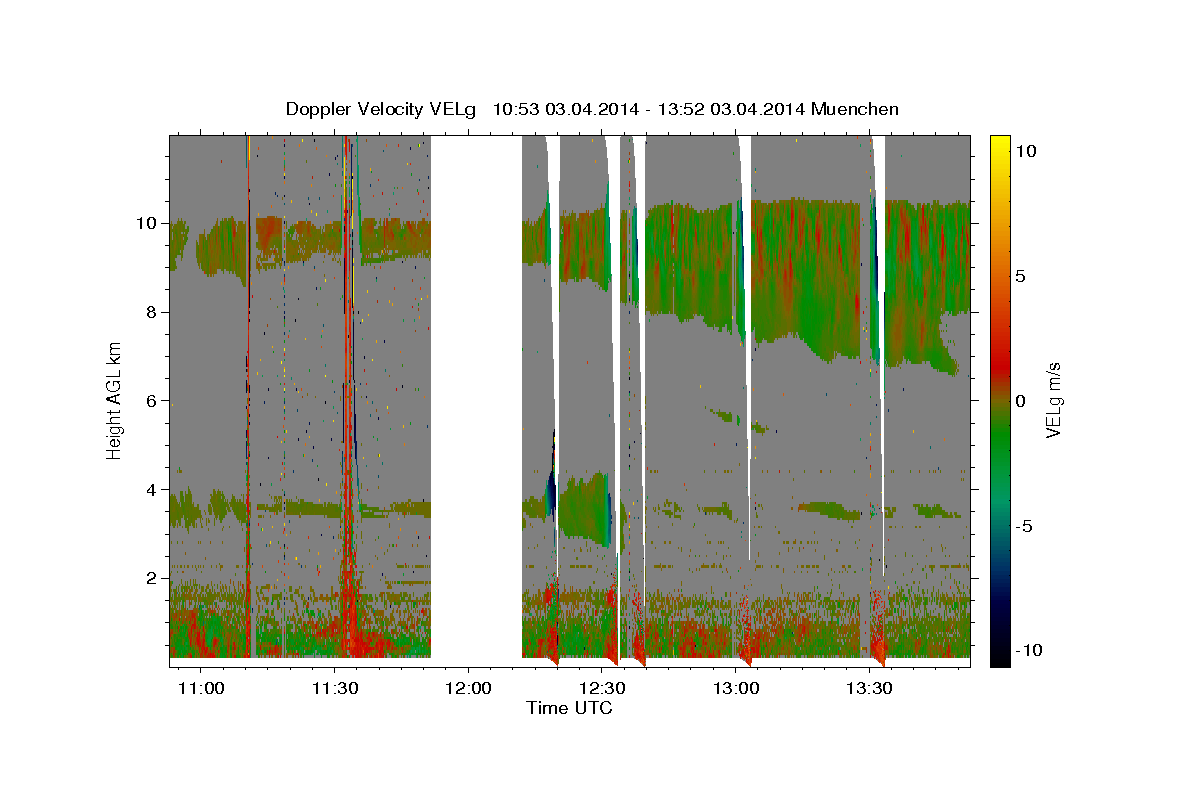This screenshot has width=1200, height=800.
Task: Click the 12:30 time tick label
Action: pos(602,688)
